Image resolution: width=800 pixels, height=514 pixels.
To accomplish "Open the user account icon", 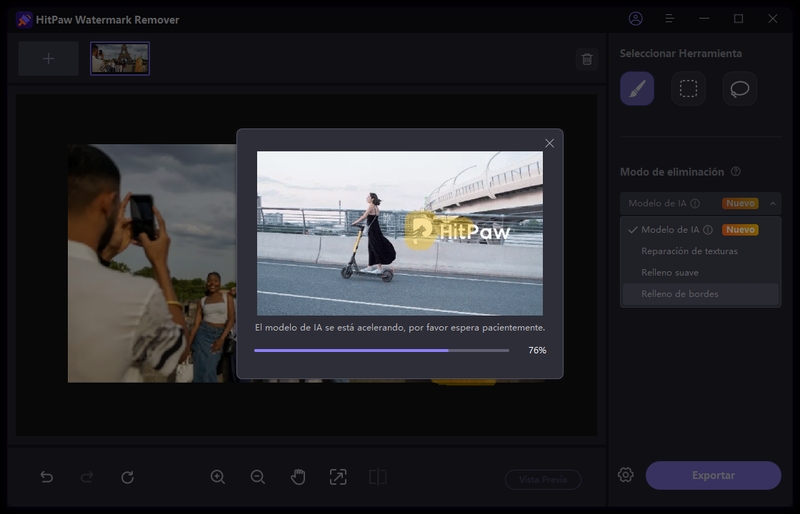I will [x=636, y=19].
